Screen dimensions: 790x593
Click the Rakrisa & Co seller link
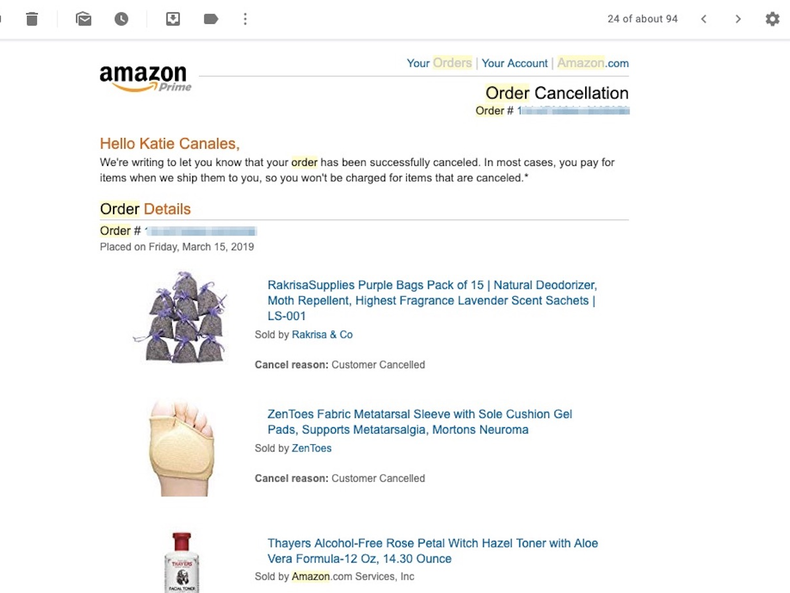pyautogui.click(x=322, y=335)
